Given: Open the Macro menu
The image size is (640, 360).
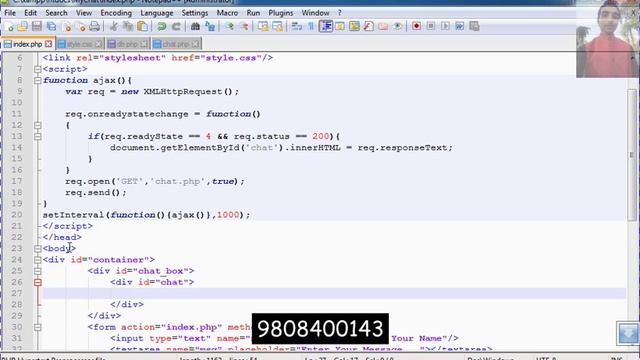Looking at the screenshot, I should [x=227, y=13].
